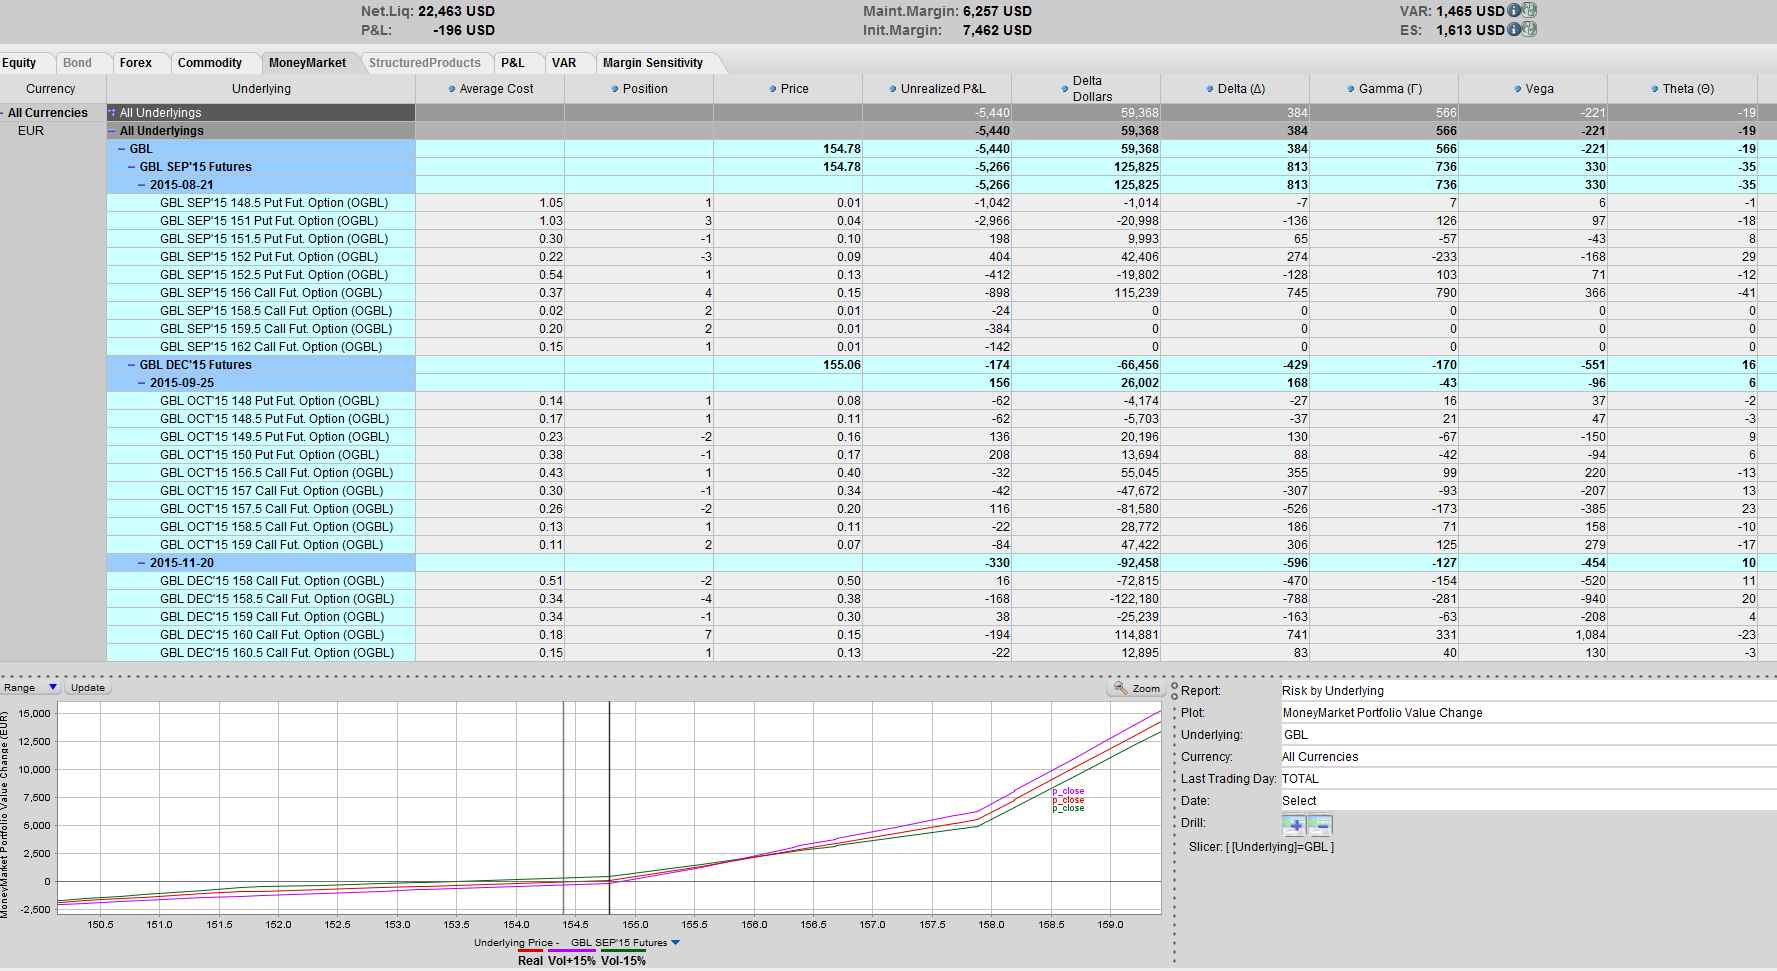Click the green globe icon beside VAR
1777x971 pixels.
pyautogui.click(x=1529, y=11)
